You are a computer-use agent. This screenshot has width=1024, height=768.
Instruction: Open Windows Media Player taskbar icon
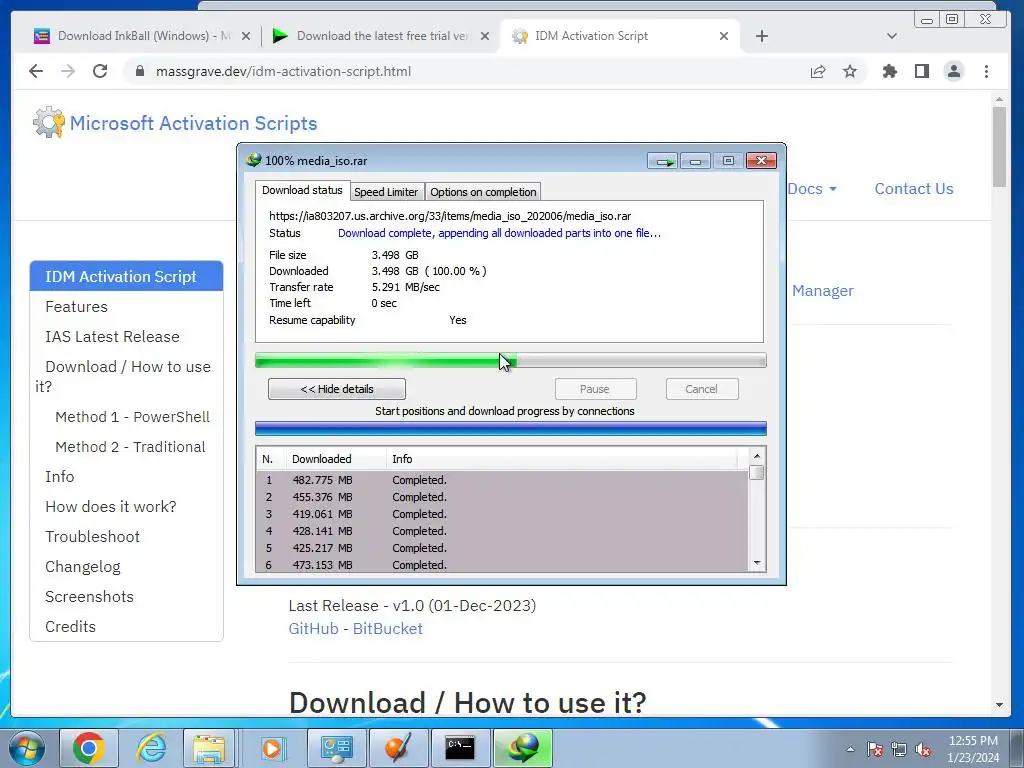tap(272, 748)
